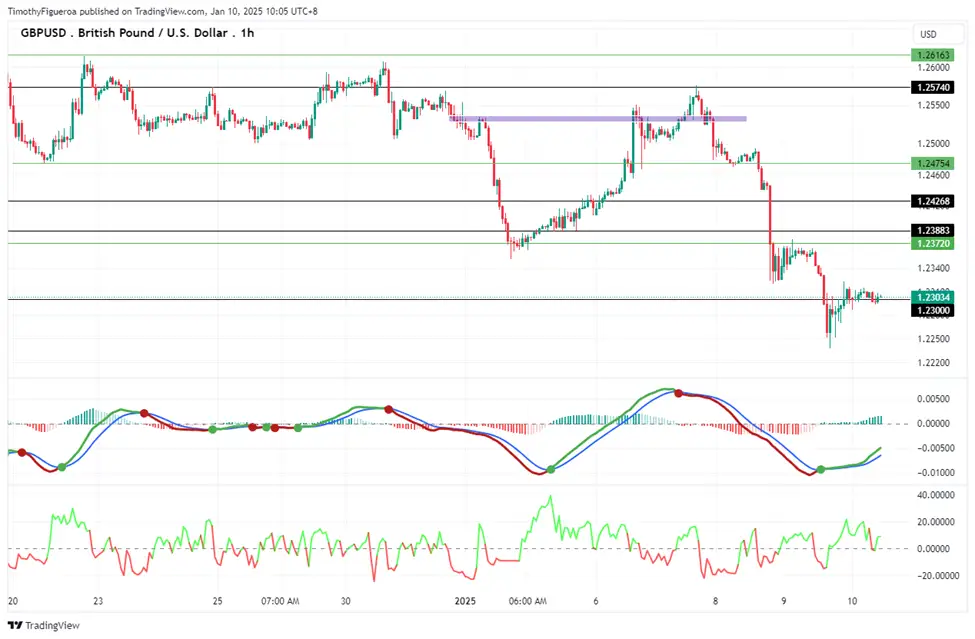
Task: Click the 9 date label on time axis
Action: 783,601
